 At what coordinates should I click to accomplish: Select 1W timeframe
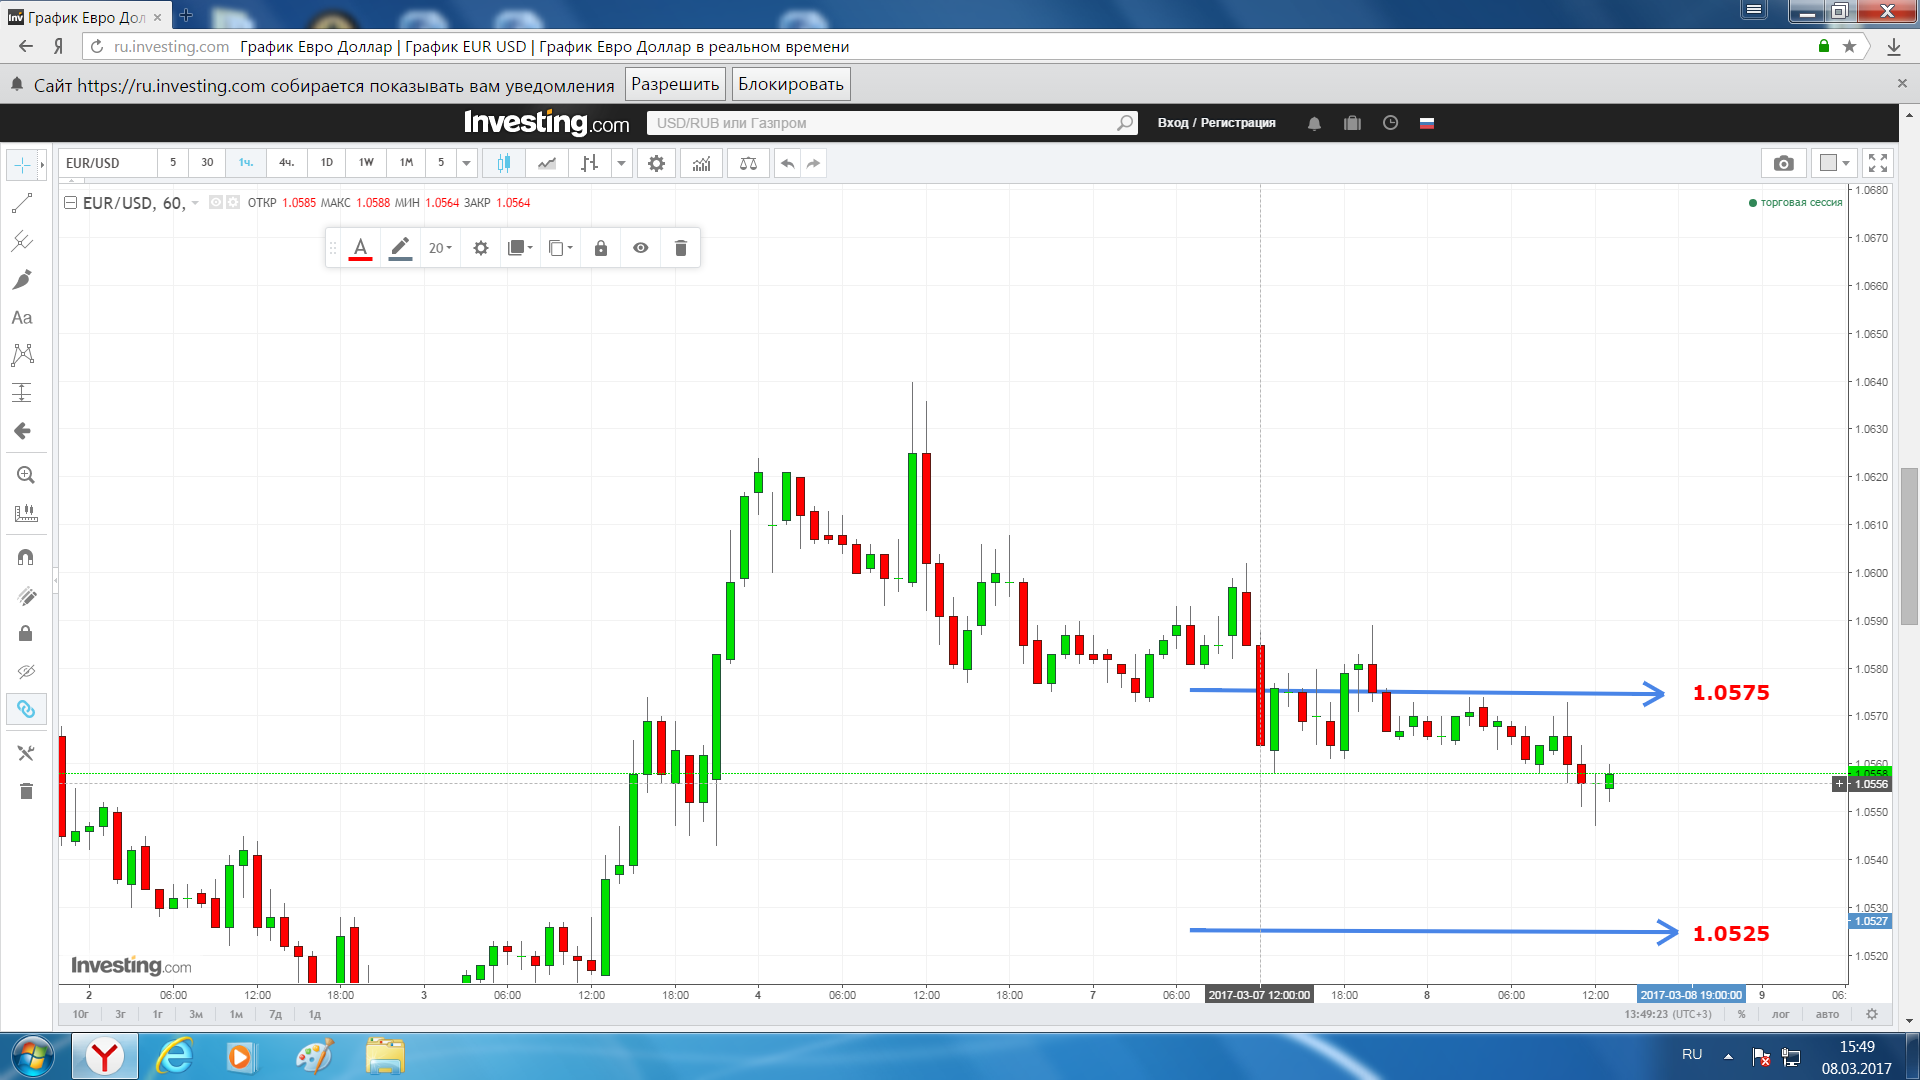(x=367, y=162)
